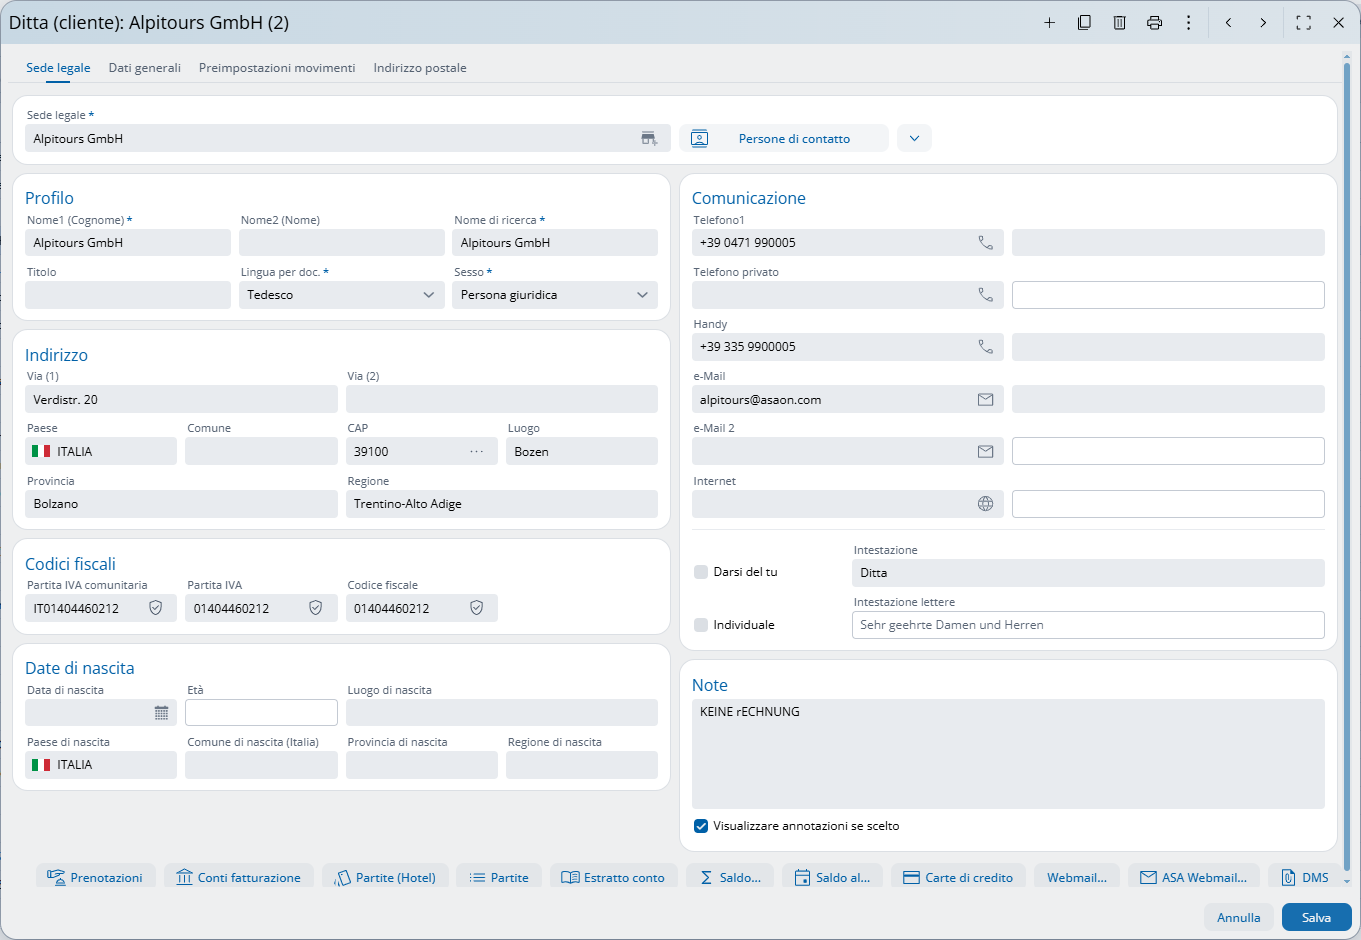Open calendar picker for Data di nascita
Image resolution: width=1361 pixels, height=940 pixels.
pos(161,713)
